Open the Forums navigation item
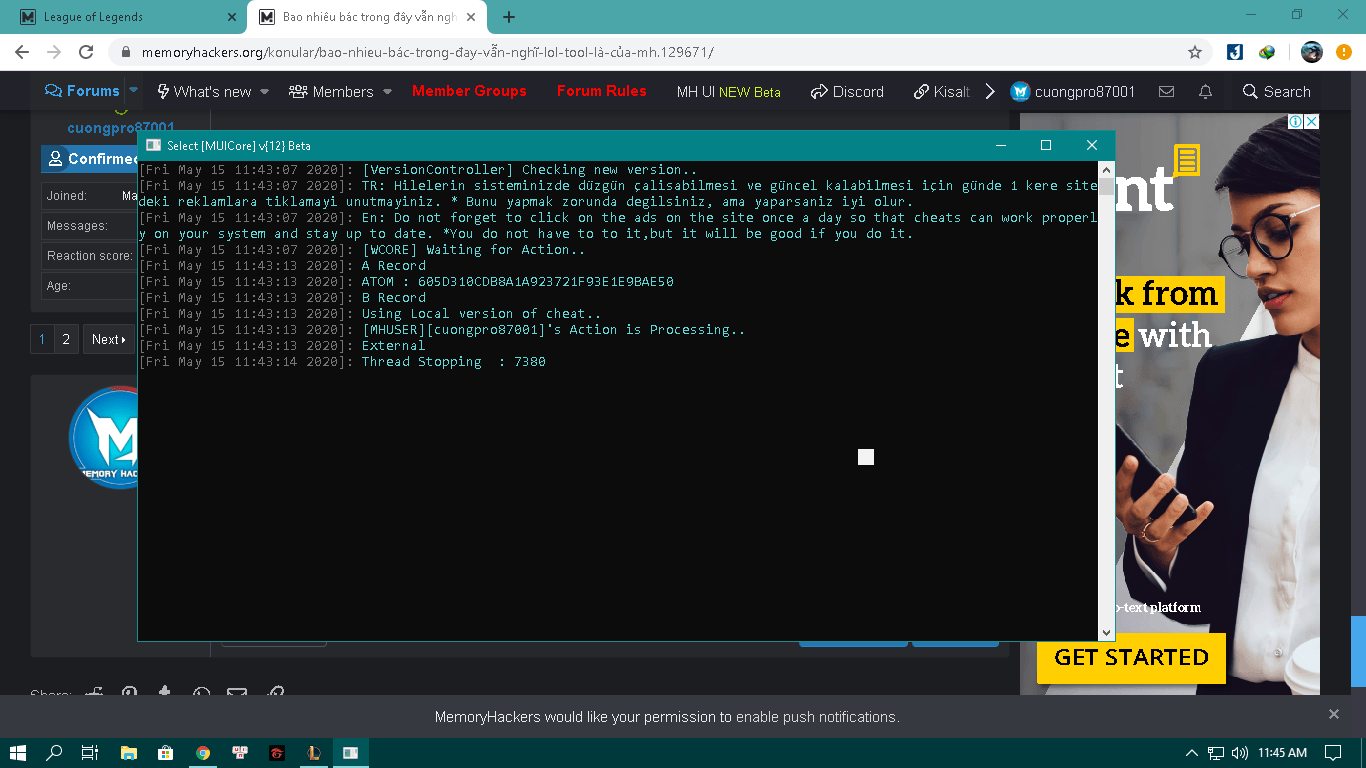This screenshot has width=1366, height=768. pyautogui.click(x=82, y=91)
